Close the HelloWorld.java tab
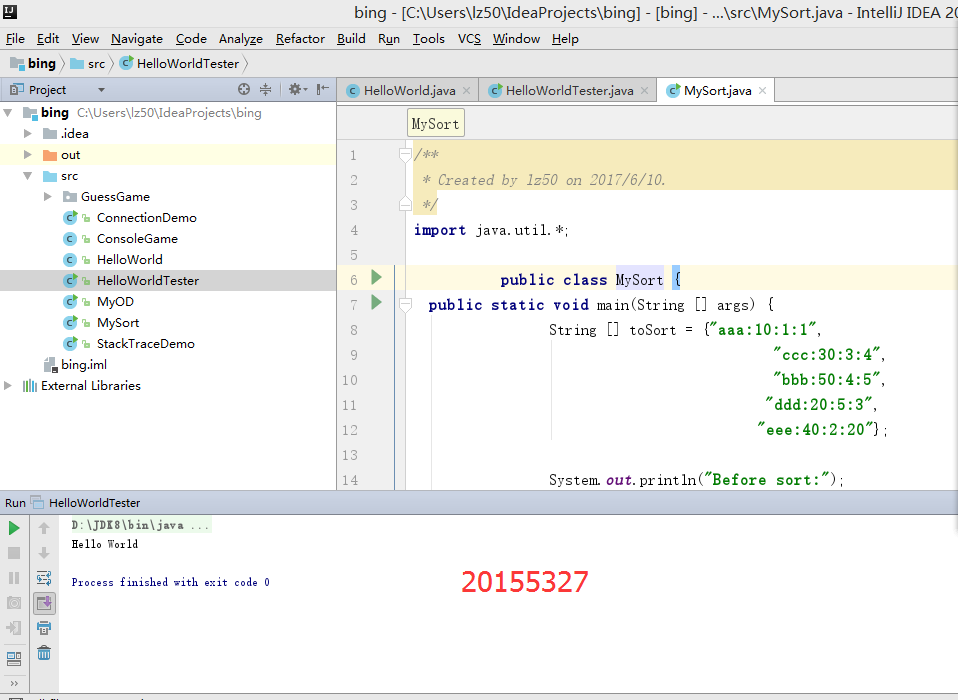This screenshot has height=700, width=958. pos(467,90)
